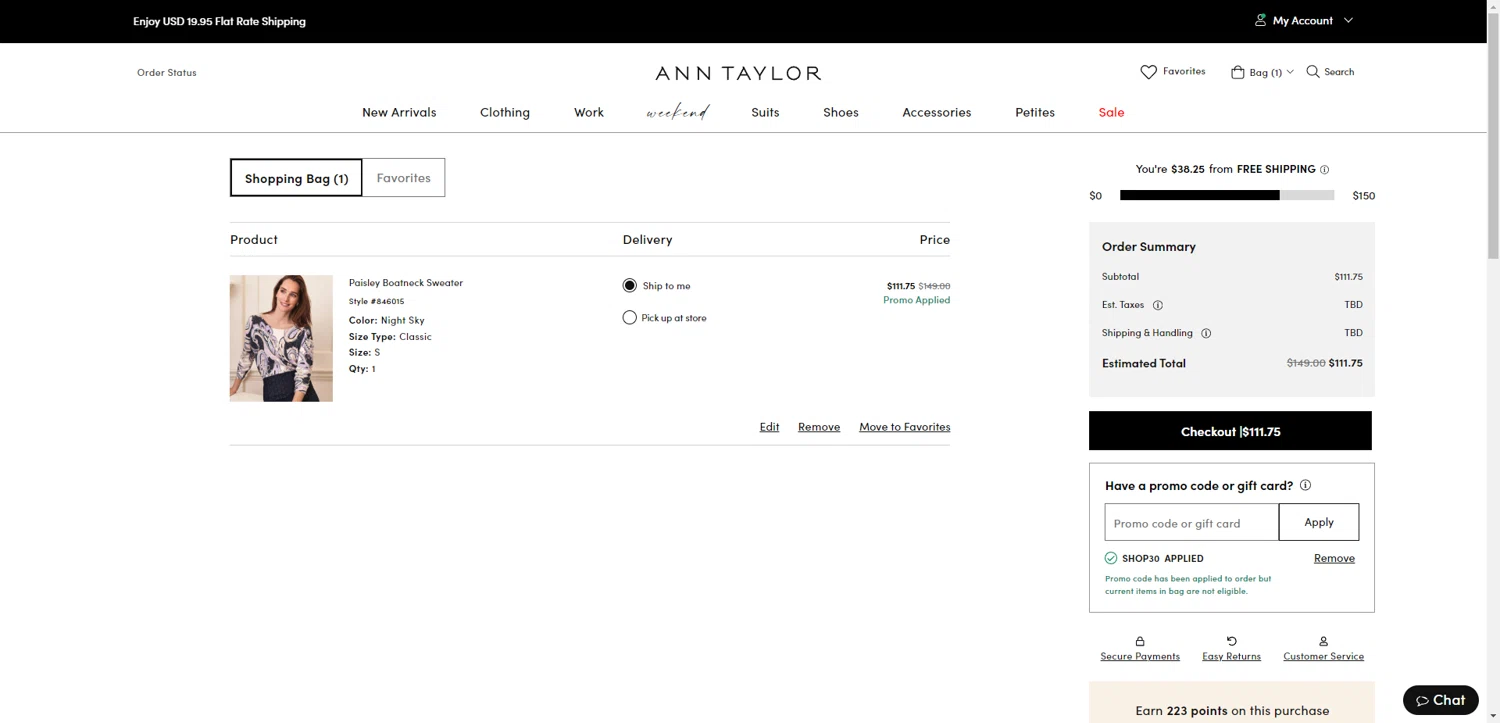This screenshot has height=723, width=1500.
Task: Expand the Bag (1) dropdown arrow
Action: pos(1290,72)
